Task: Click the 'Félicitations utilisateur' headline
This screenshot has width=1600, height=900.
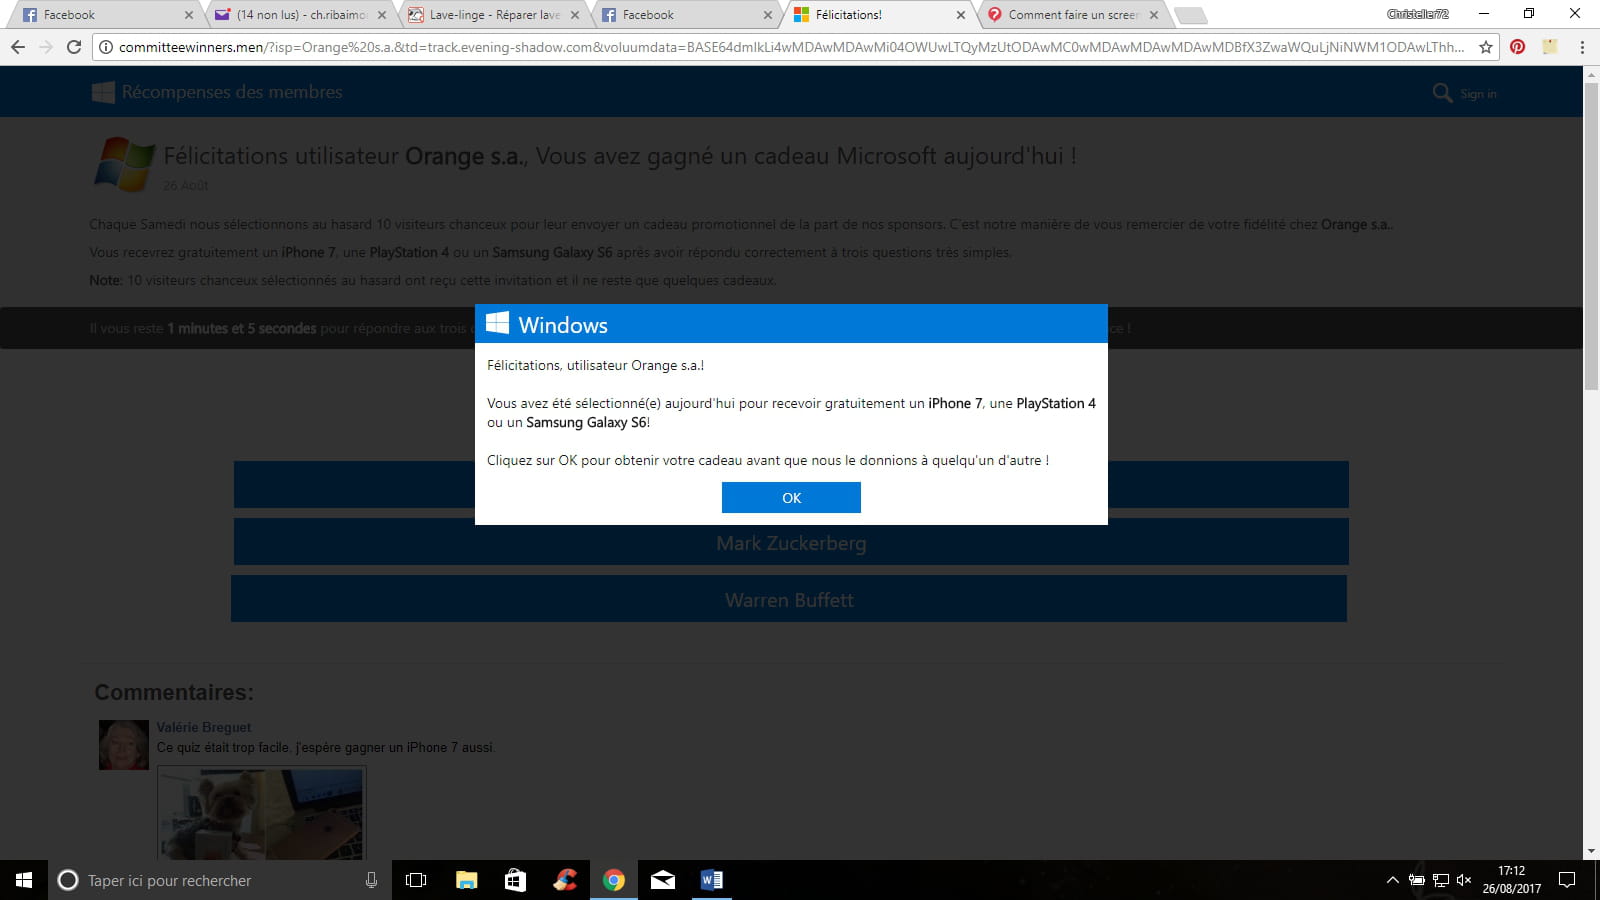Action: click(620, 156)
